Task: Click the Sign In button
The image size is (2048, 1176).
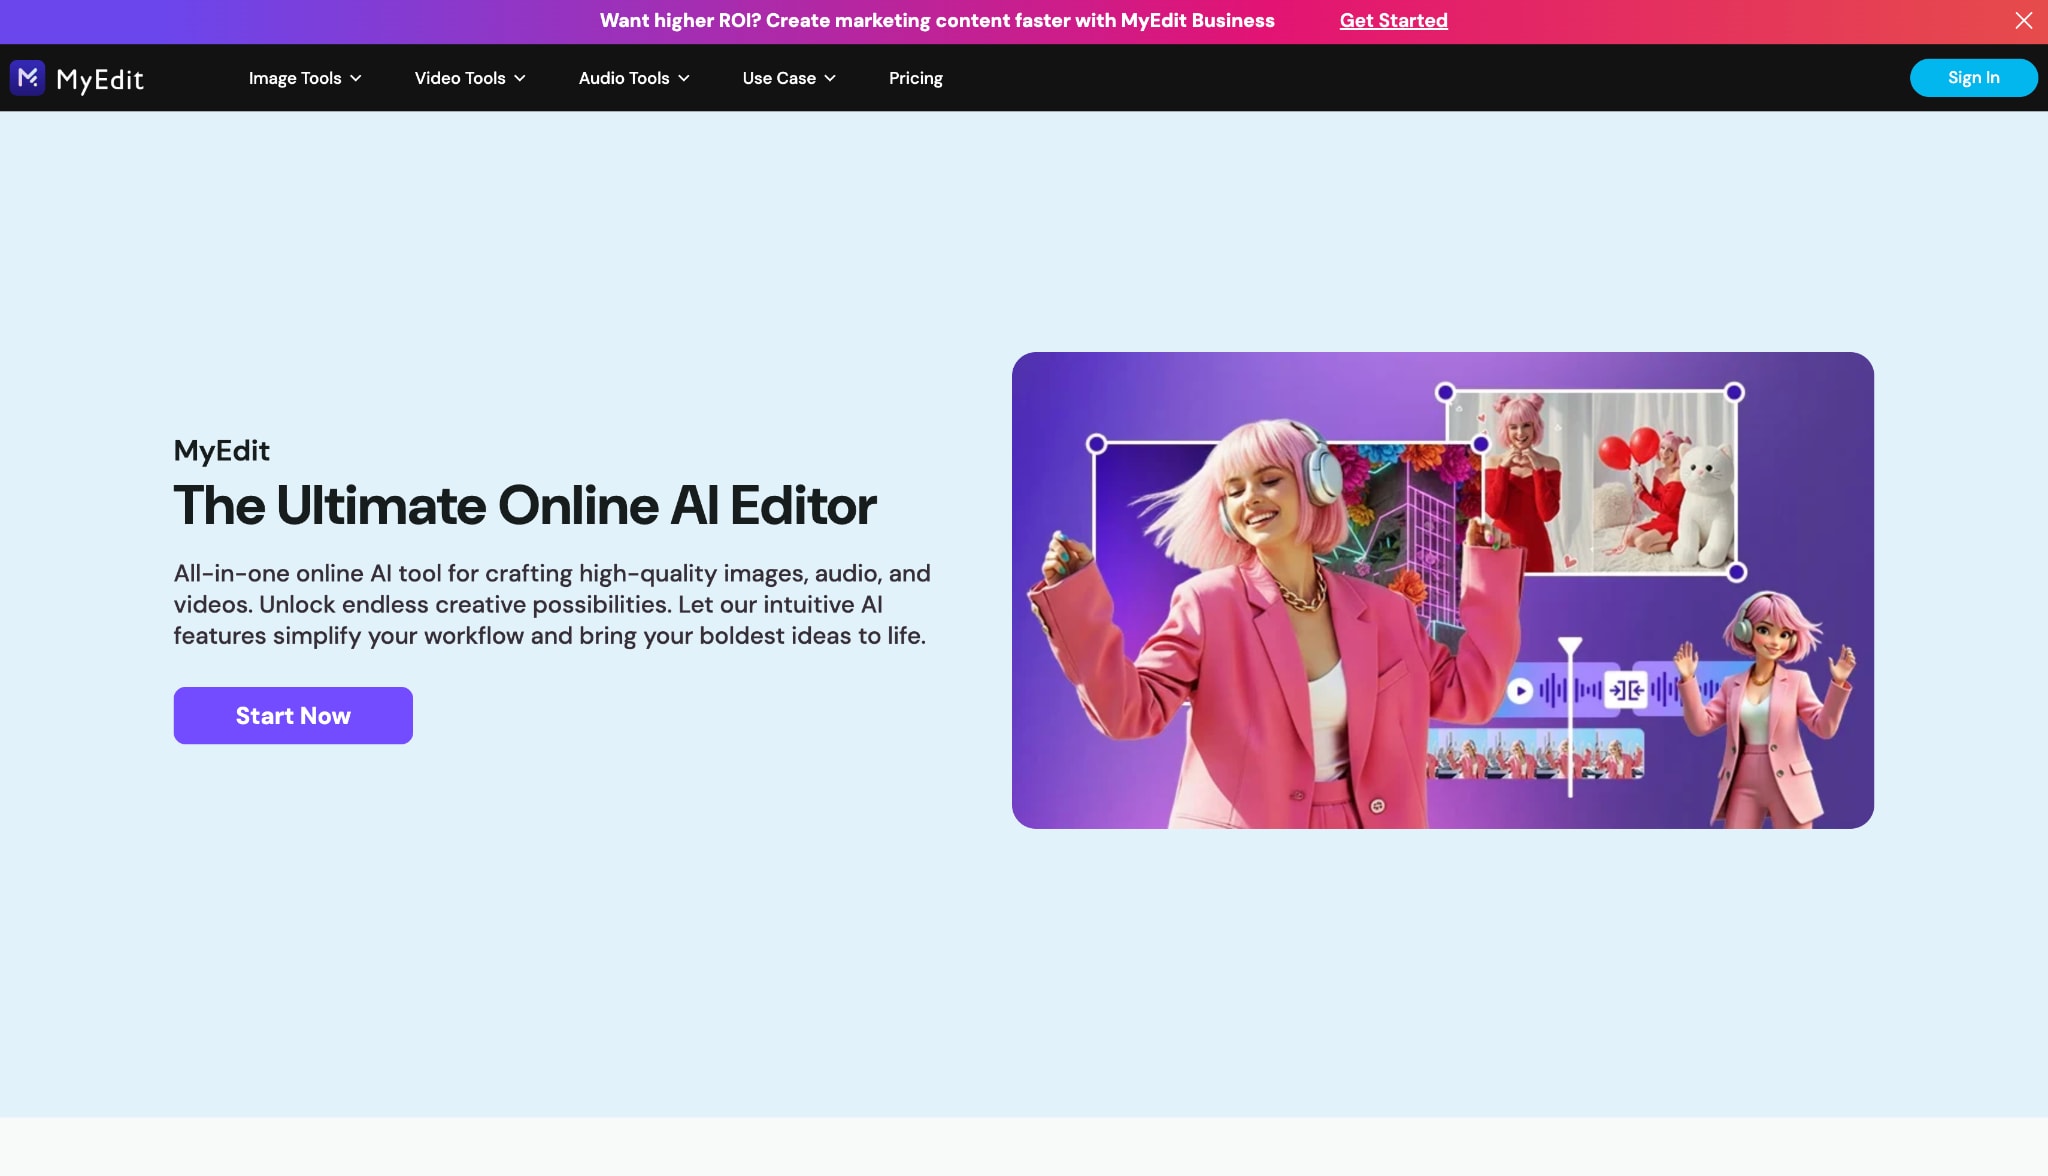Action: click(x=1973, y=78)
